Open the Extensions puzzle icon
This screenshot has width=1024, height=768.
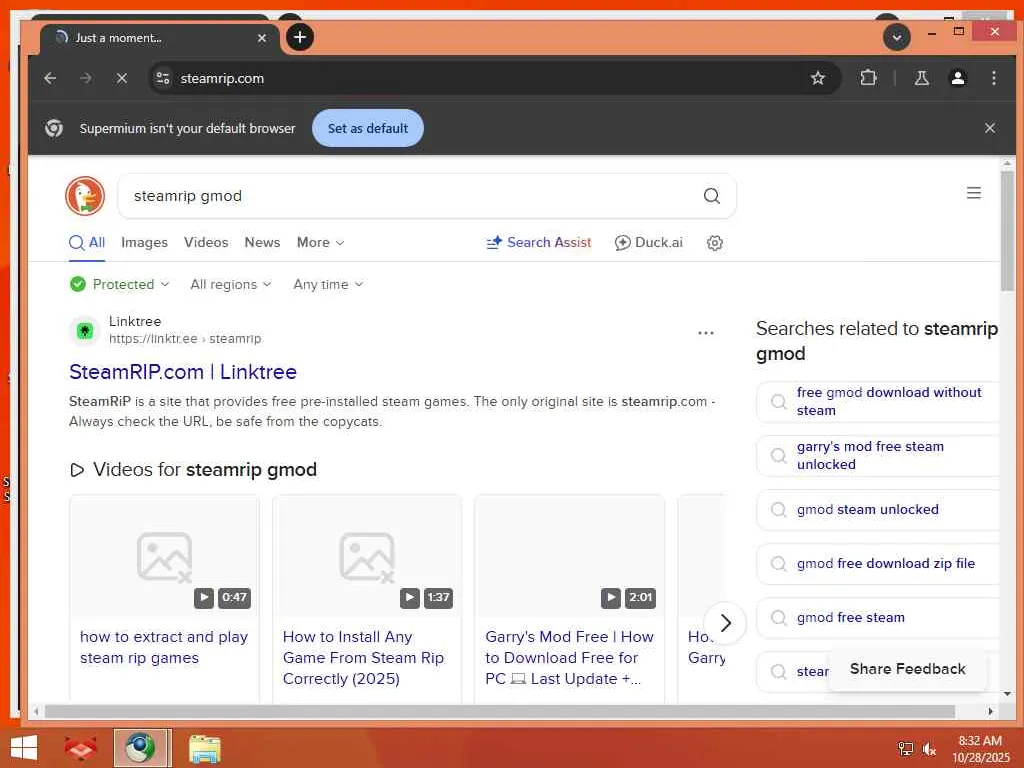coord(868,78)
